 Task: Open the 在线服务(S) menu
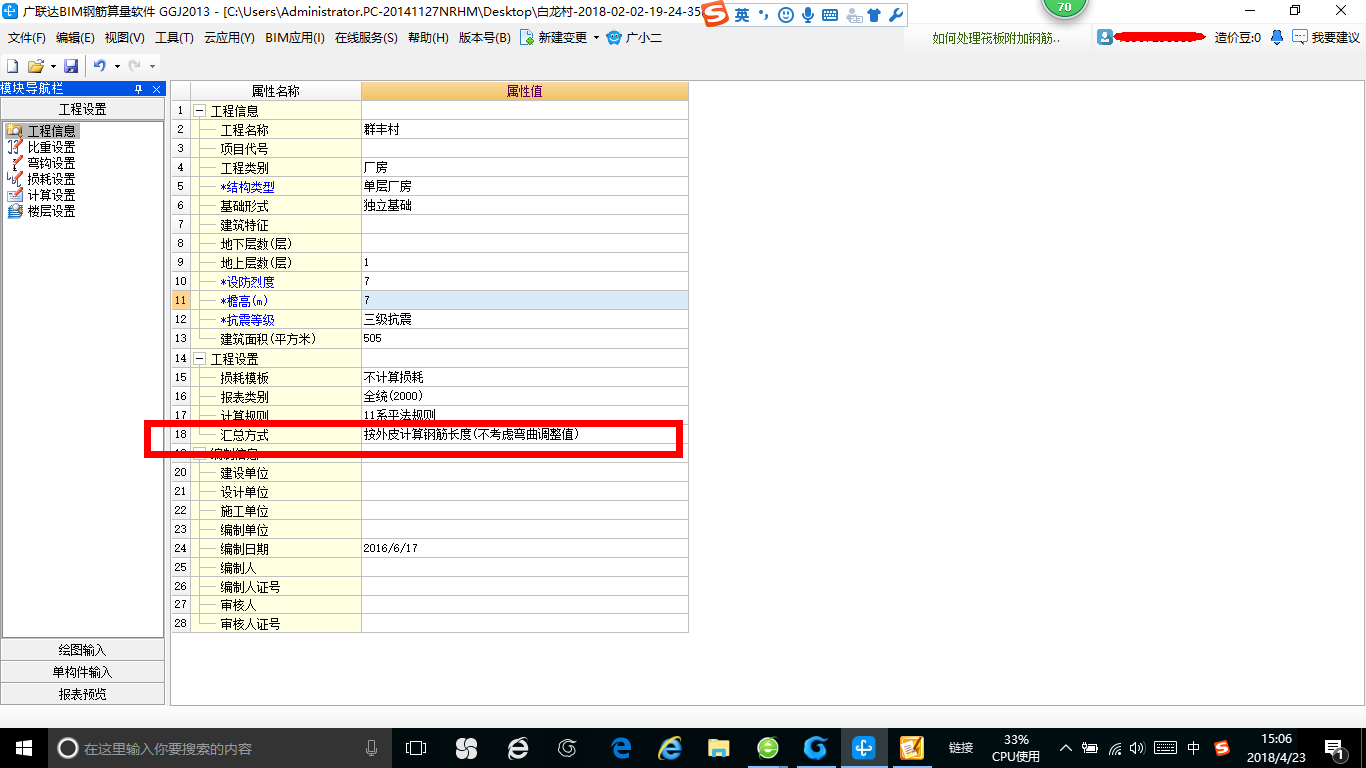[x=366, y=38]
